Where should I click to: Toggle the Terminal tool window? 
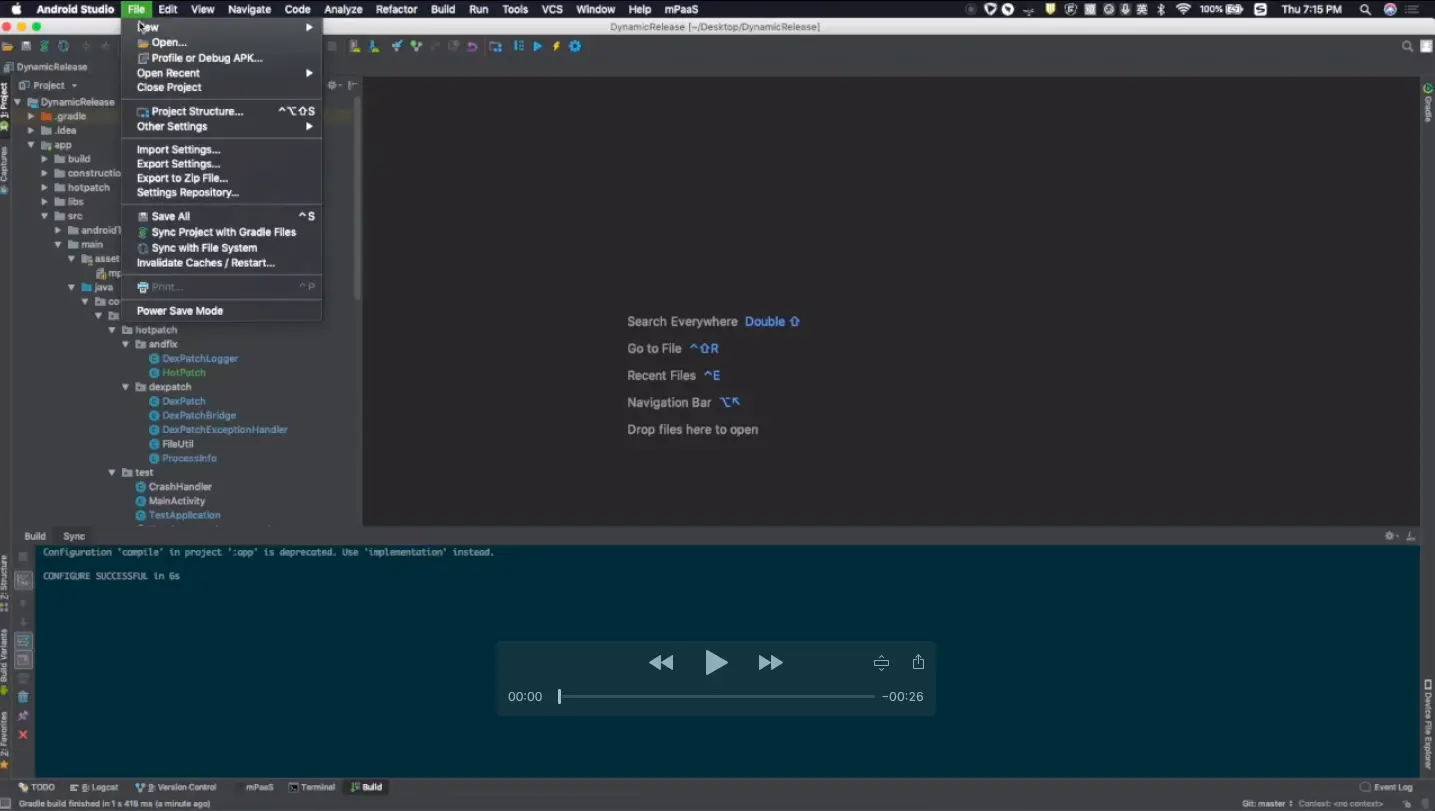point(311,786)
